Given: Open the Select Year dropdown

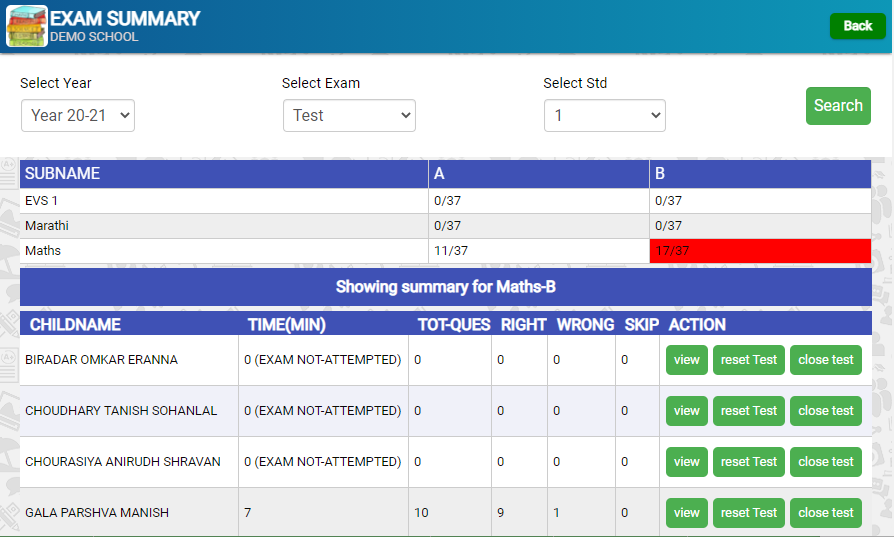Looking at the screenshot, I should [78, 116].
